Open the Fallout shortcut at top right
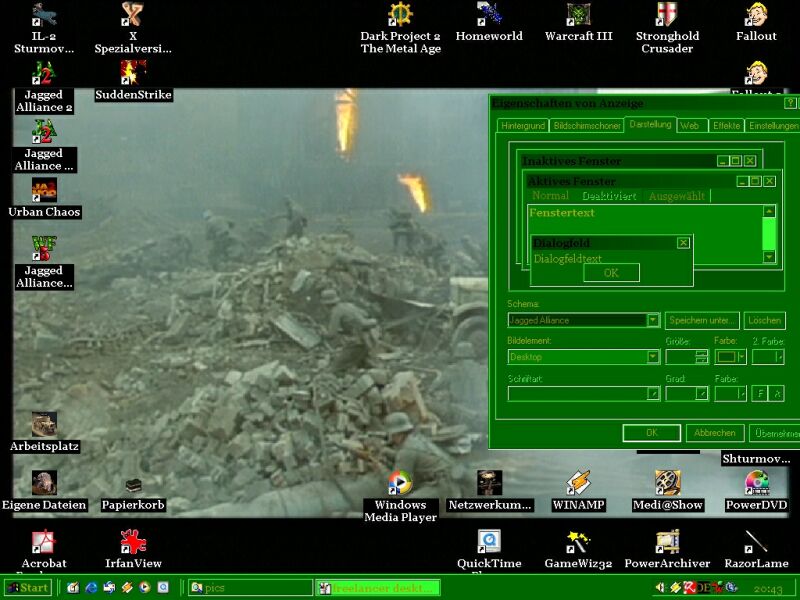 tap(756, 15)
